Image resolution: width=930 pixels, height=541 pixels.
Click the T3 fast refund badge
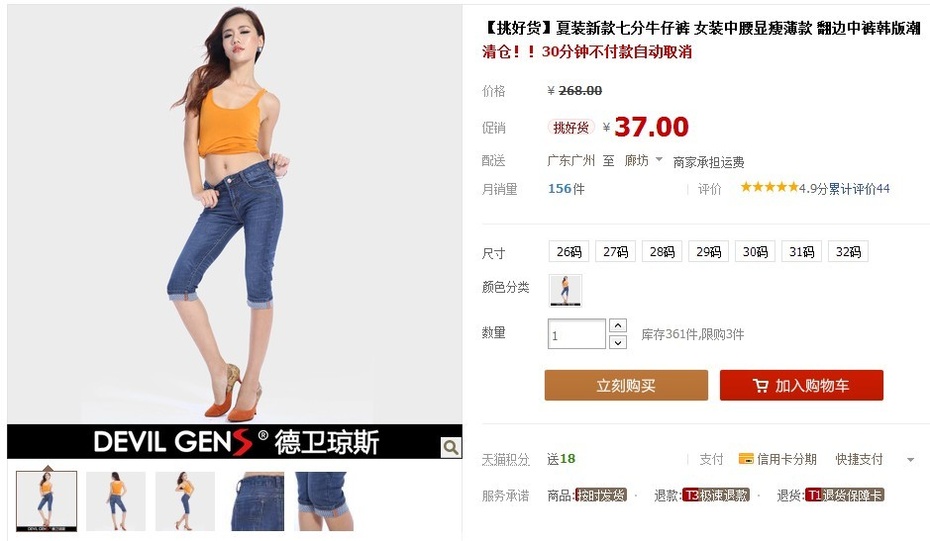(x=716, y=495)
